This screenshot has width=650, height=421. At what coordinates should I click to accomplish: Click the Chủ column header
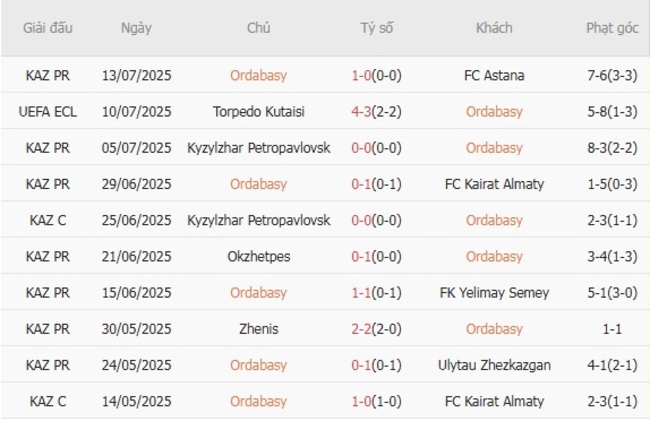(258, 28)
